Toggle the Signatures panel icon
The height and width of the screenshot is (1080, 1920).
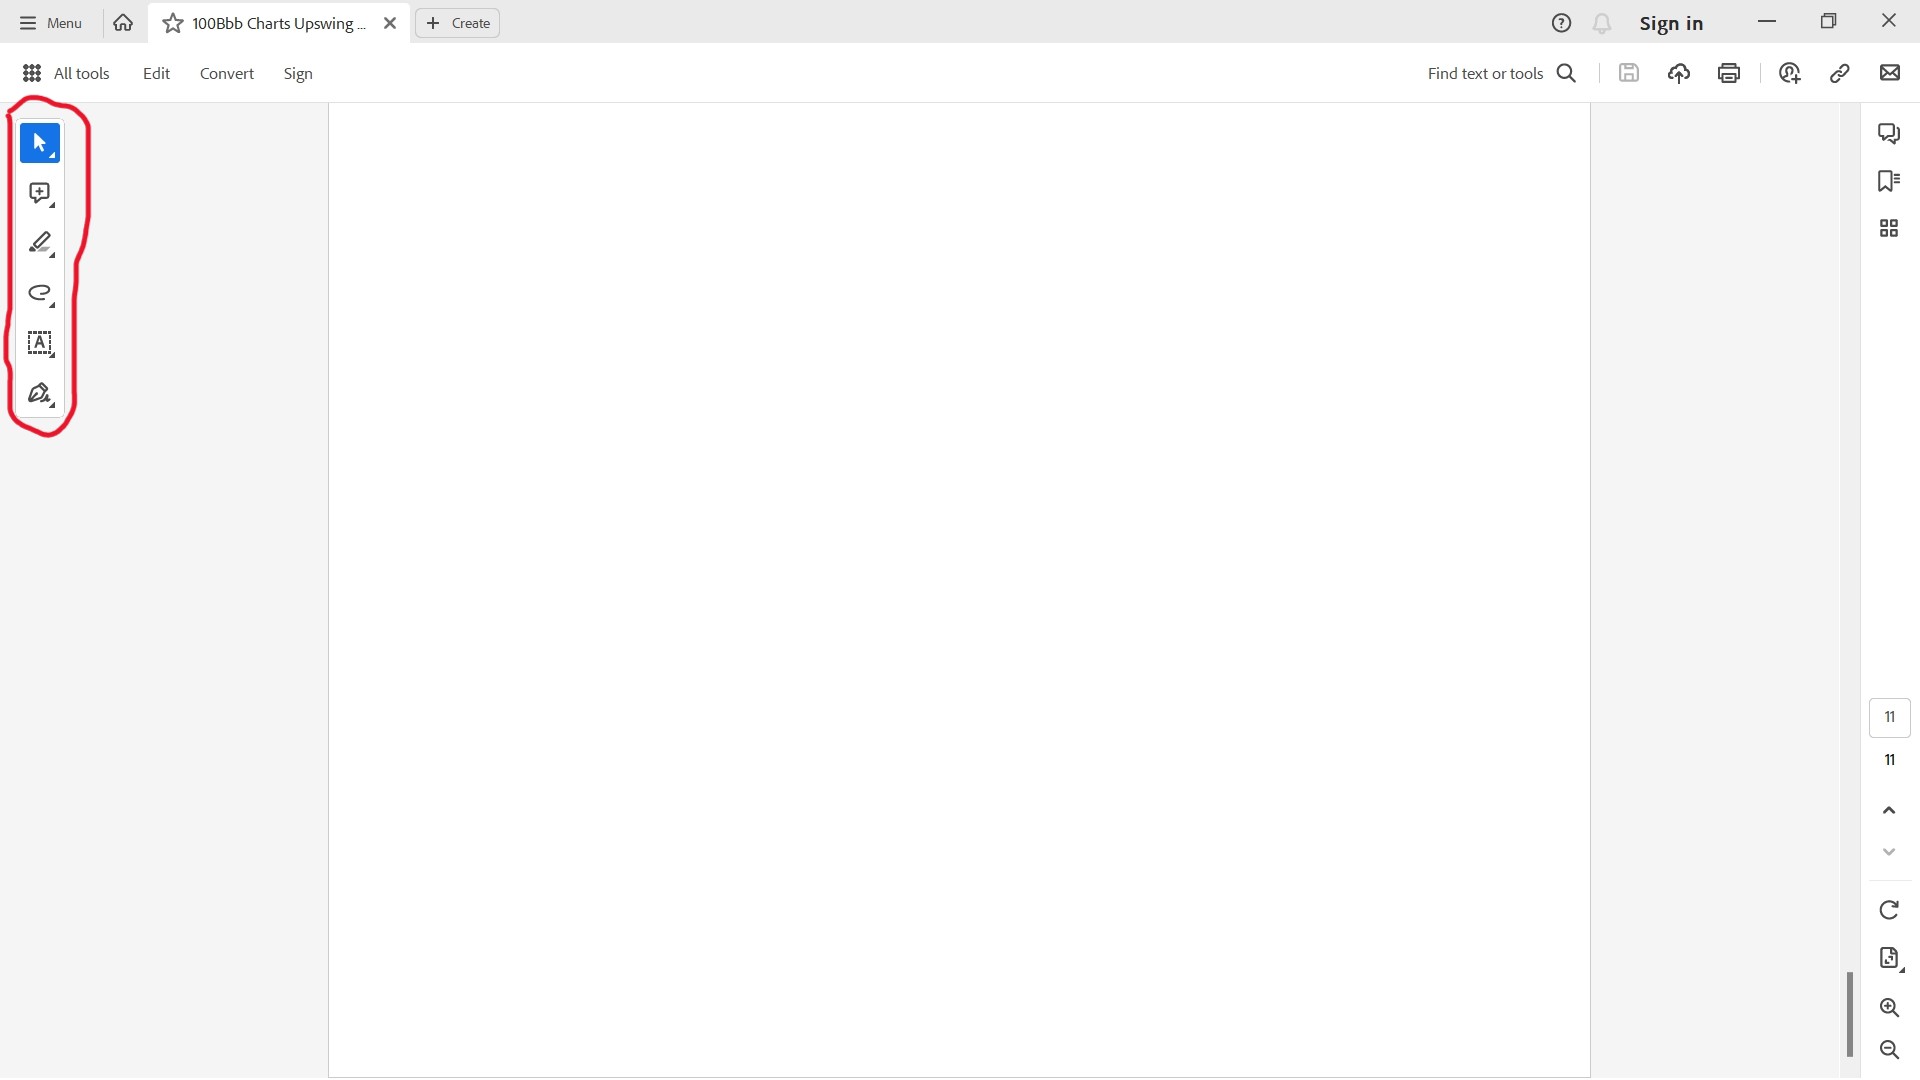(40, 393)
